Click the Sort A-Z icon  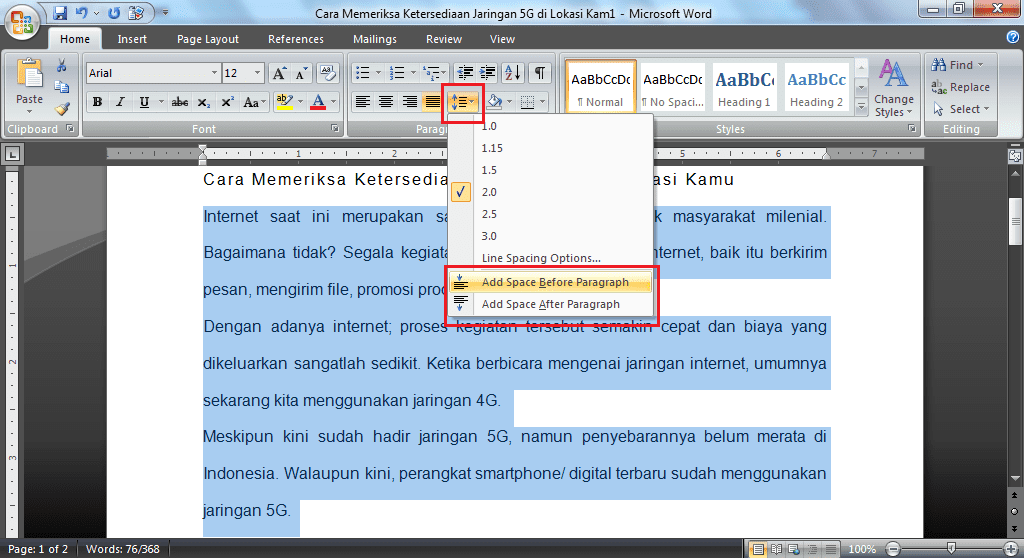[x=512, y=73]
